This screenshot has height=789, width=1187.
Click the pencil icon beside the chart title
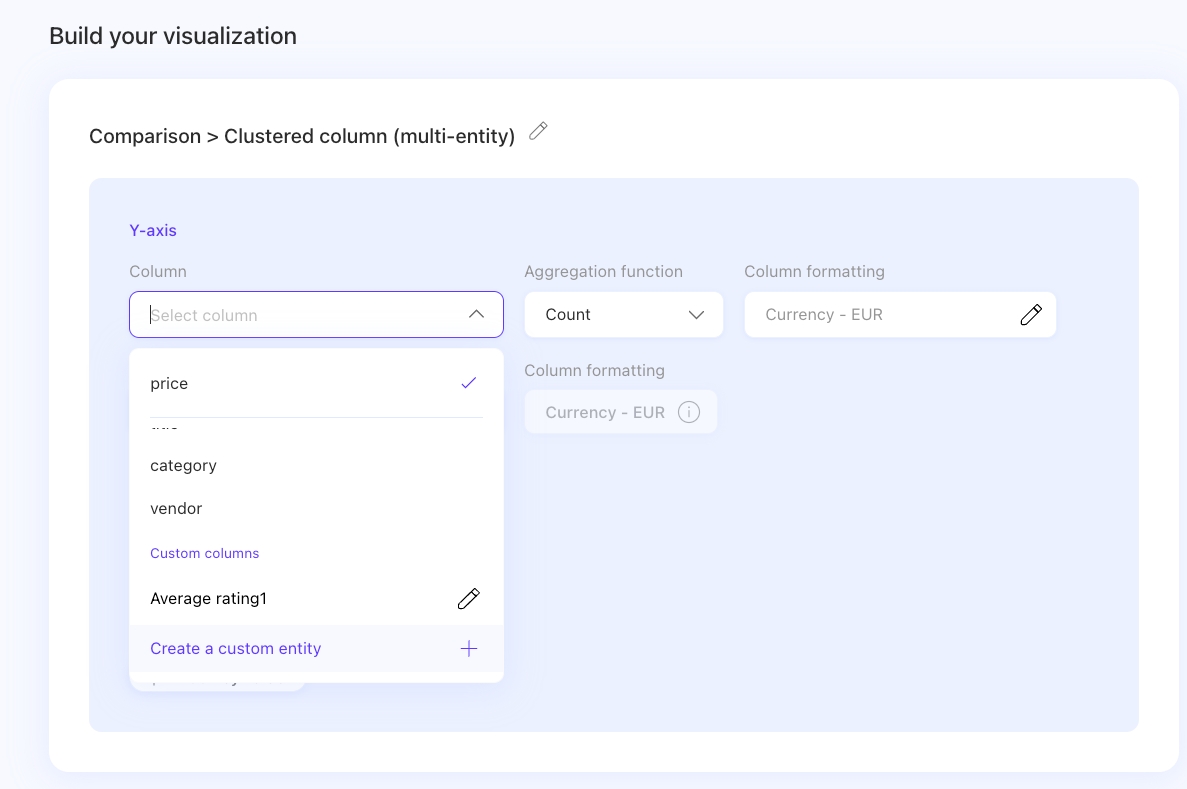[538, 131]
